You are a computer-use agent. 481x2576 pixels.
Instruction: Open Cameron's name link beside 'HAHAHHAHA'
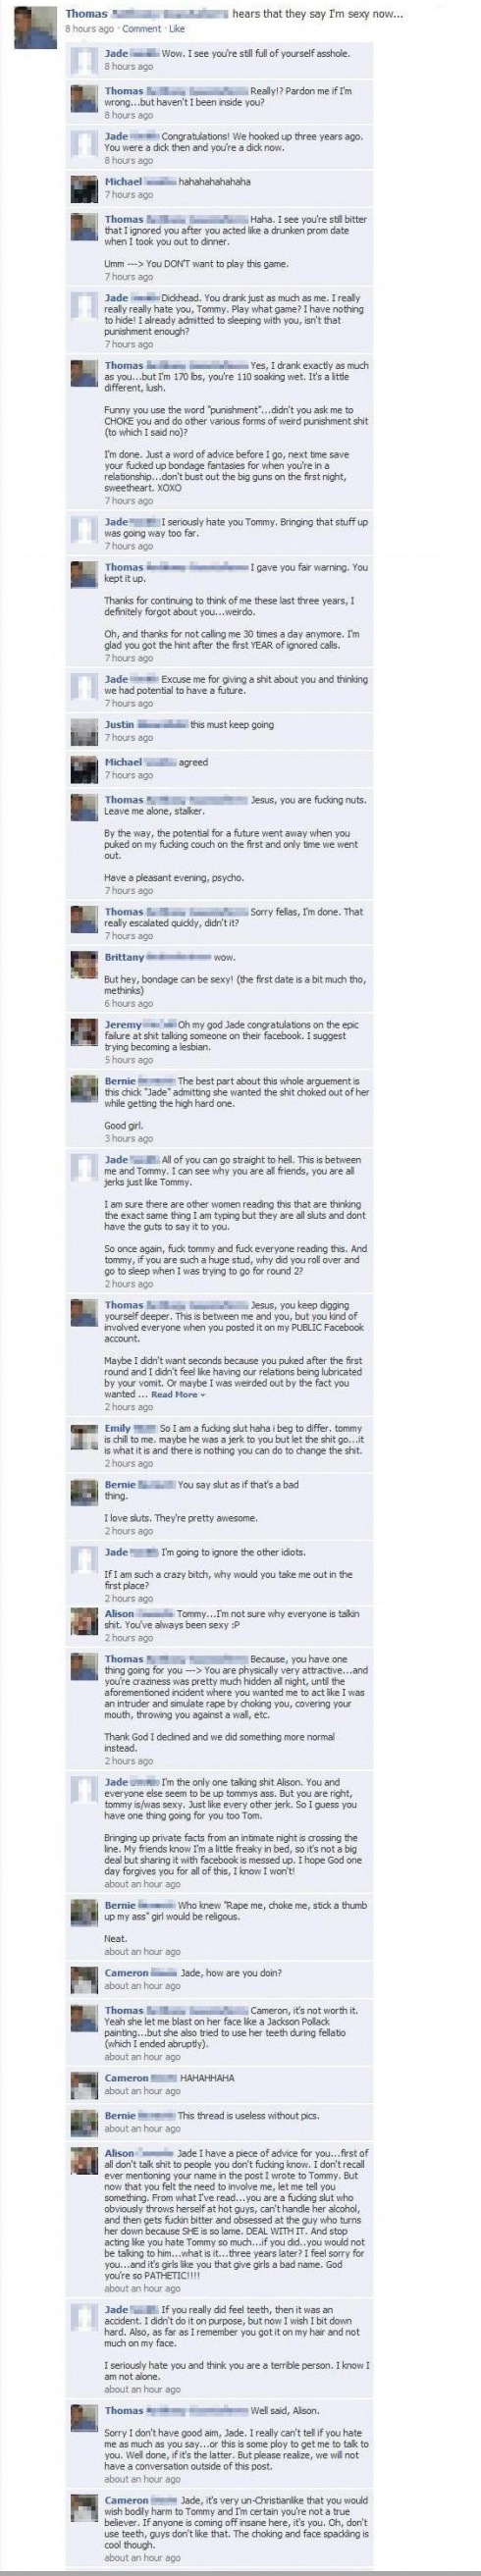pos(126,2078)
